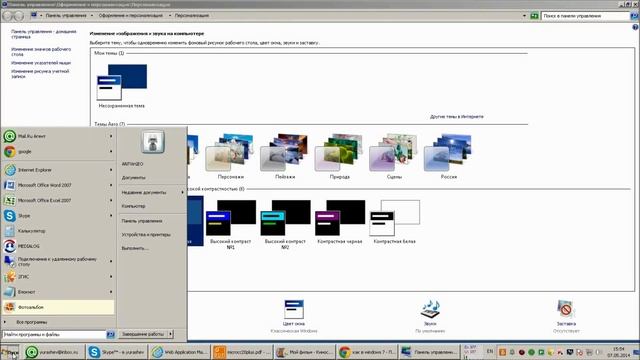Viewport: 640px width, 360px height.
Task: Select the Несохраненная тема theme
Action: tap(122, 86)
